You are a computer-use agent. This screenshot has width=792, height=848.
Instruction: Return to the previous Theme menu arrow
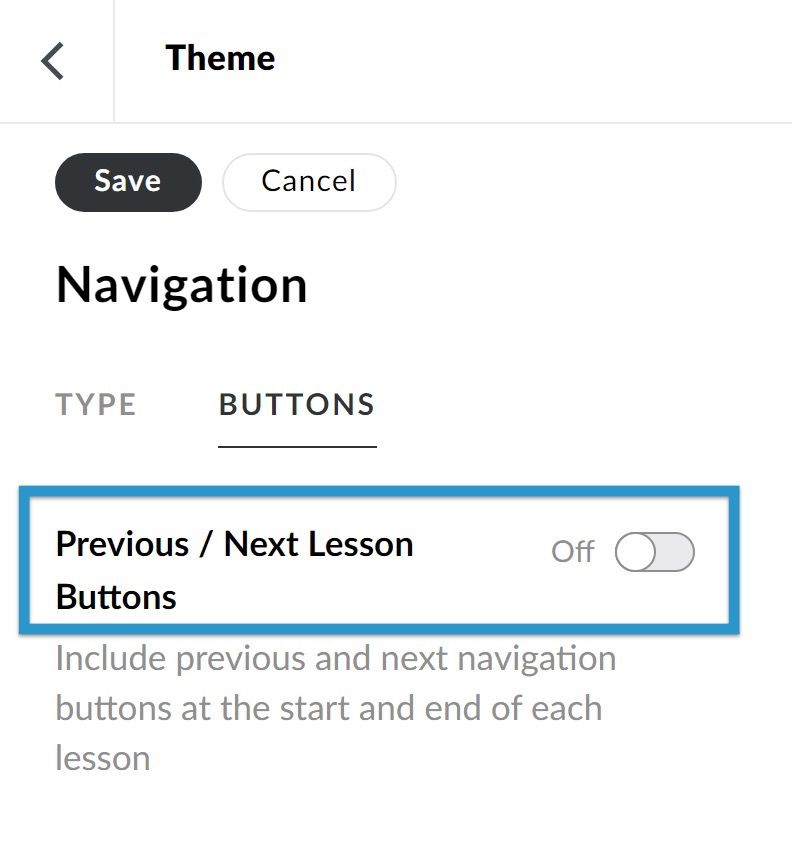click(53, 61)
